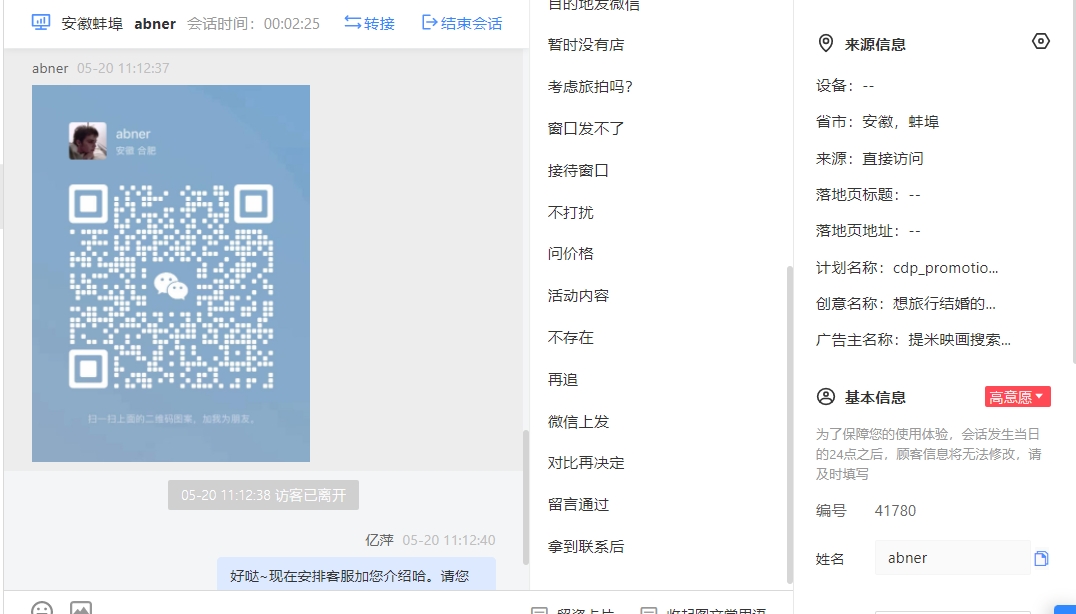
Task: Click the 访客已离开 system notice
Action: tap(263, 495)
